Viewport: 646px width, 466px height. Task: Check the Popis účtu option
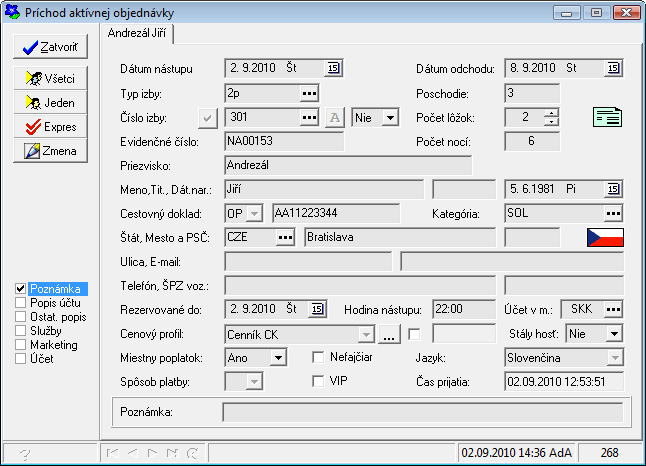tap(21, 303)
